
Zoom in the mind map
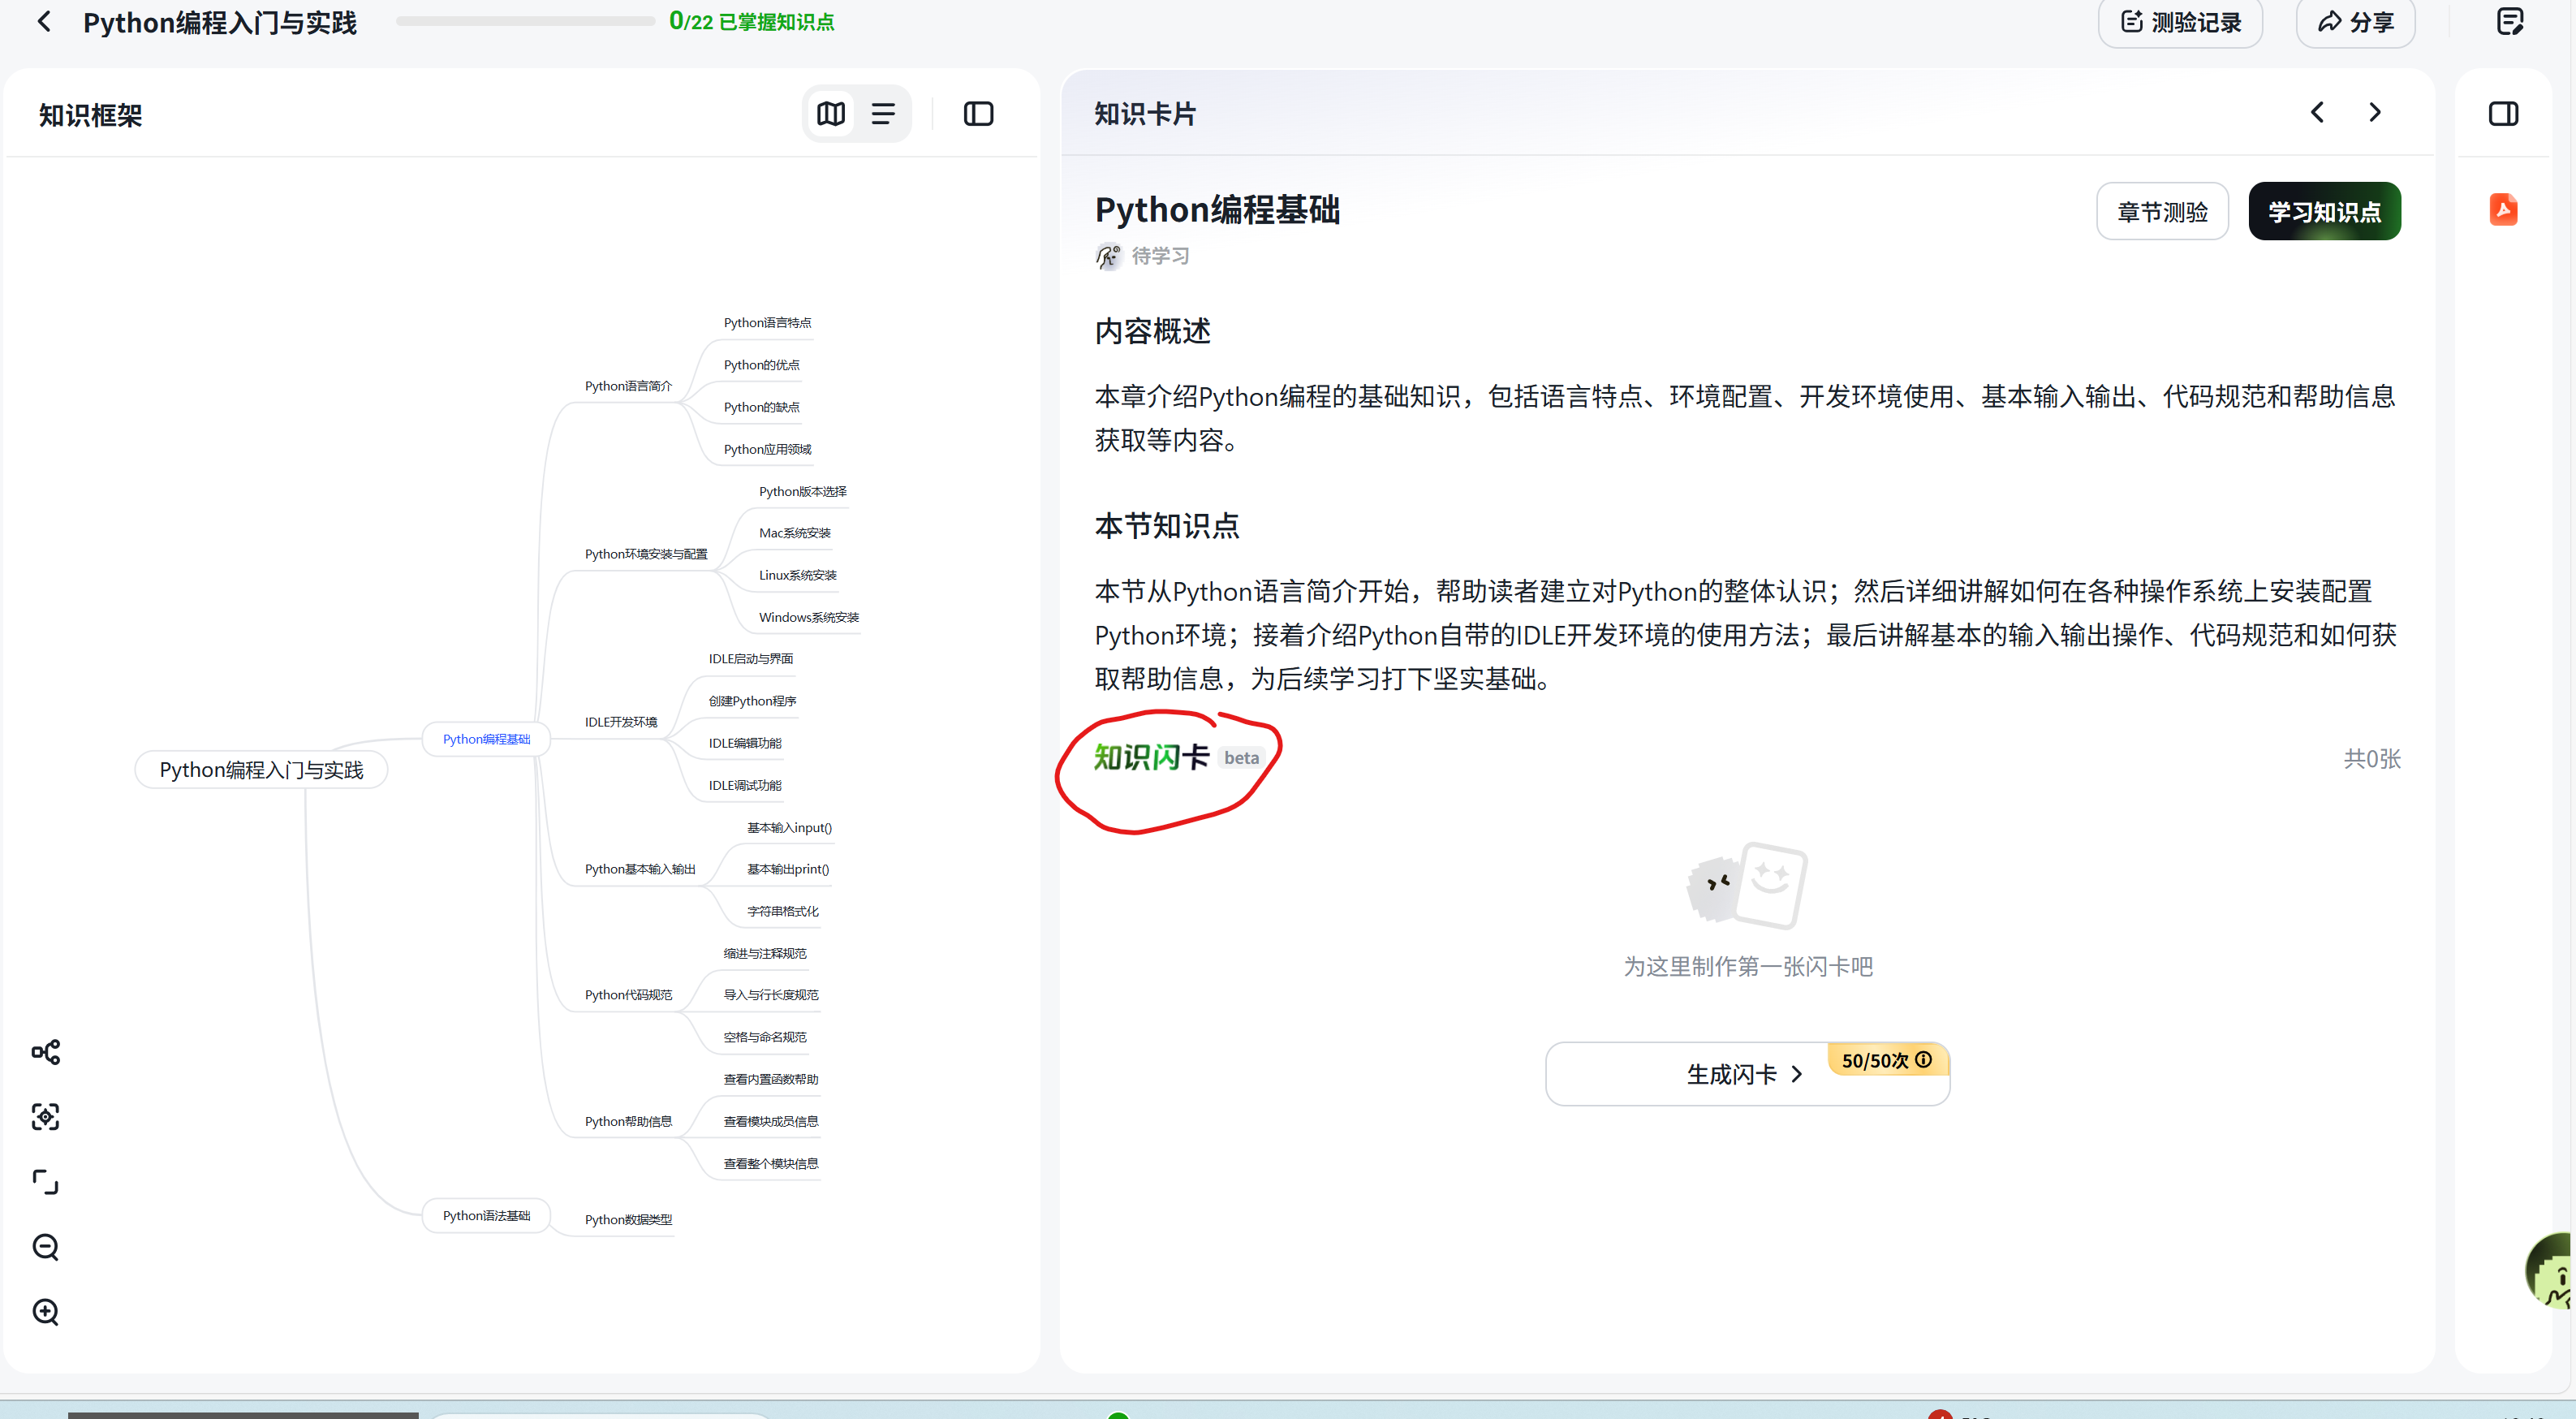(x=46, y=1312)
